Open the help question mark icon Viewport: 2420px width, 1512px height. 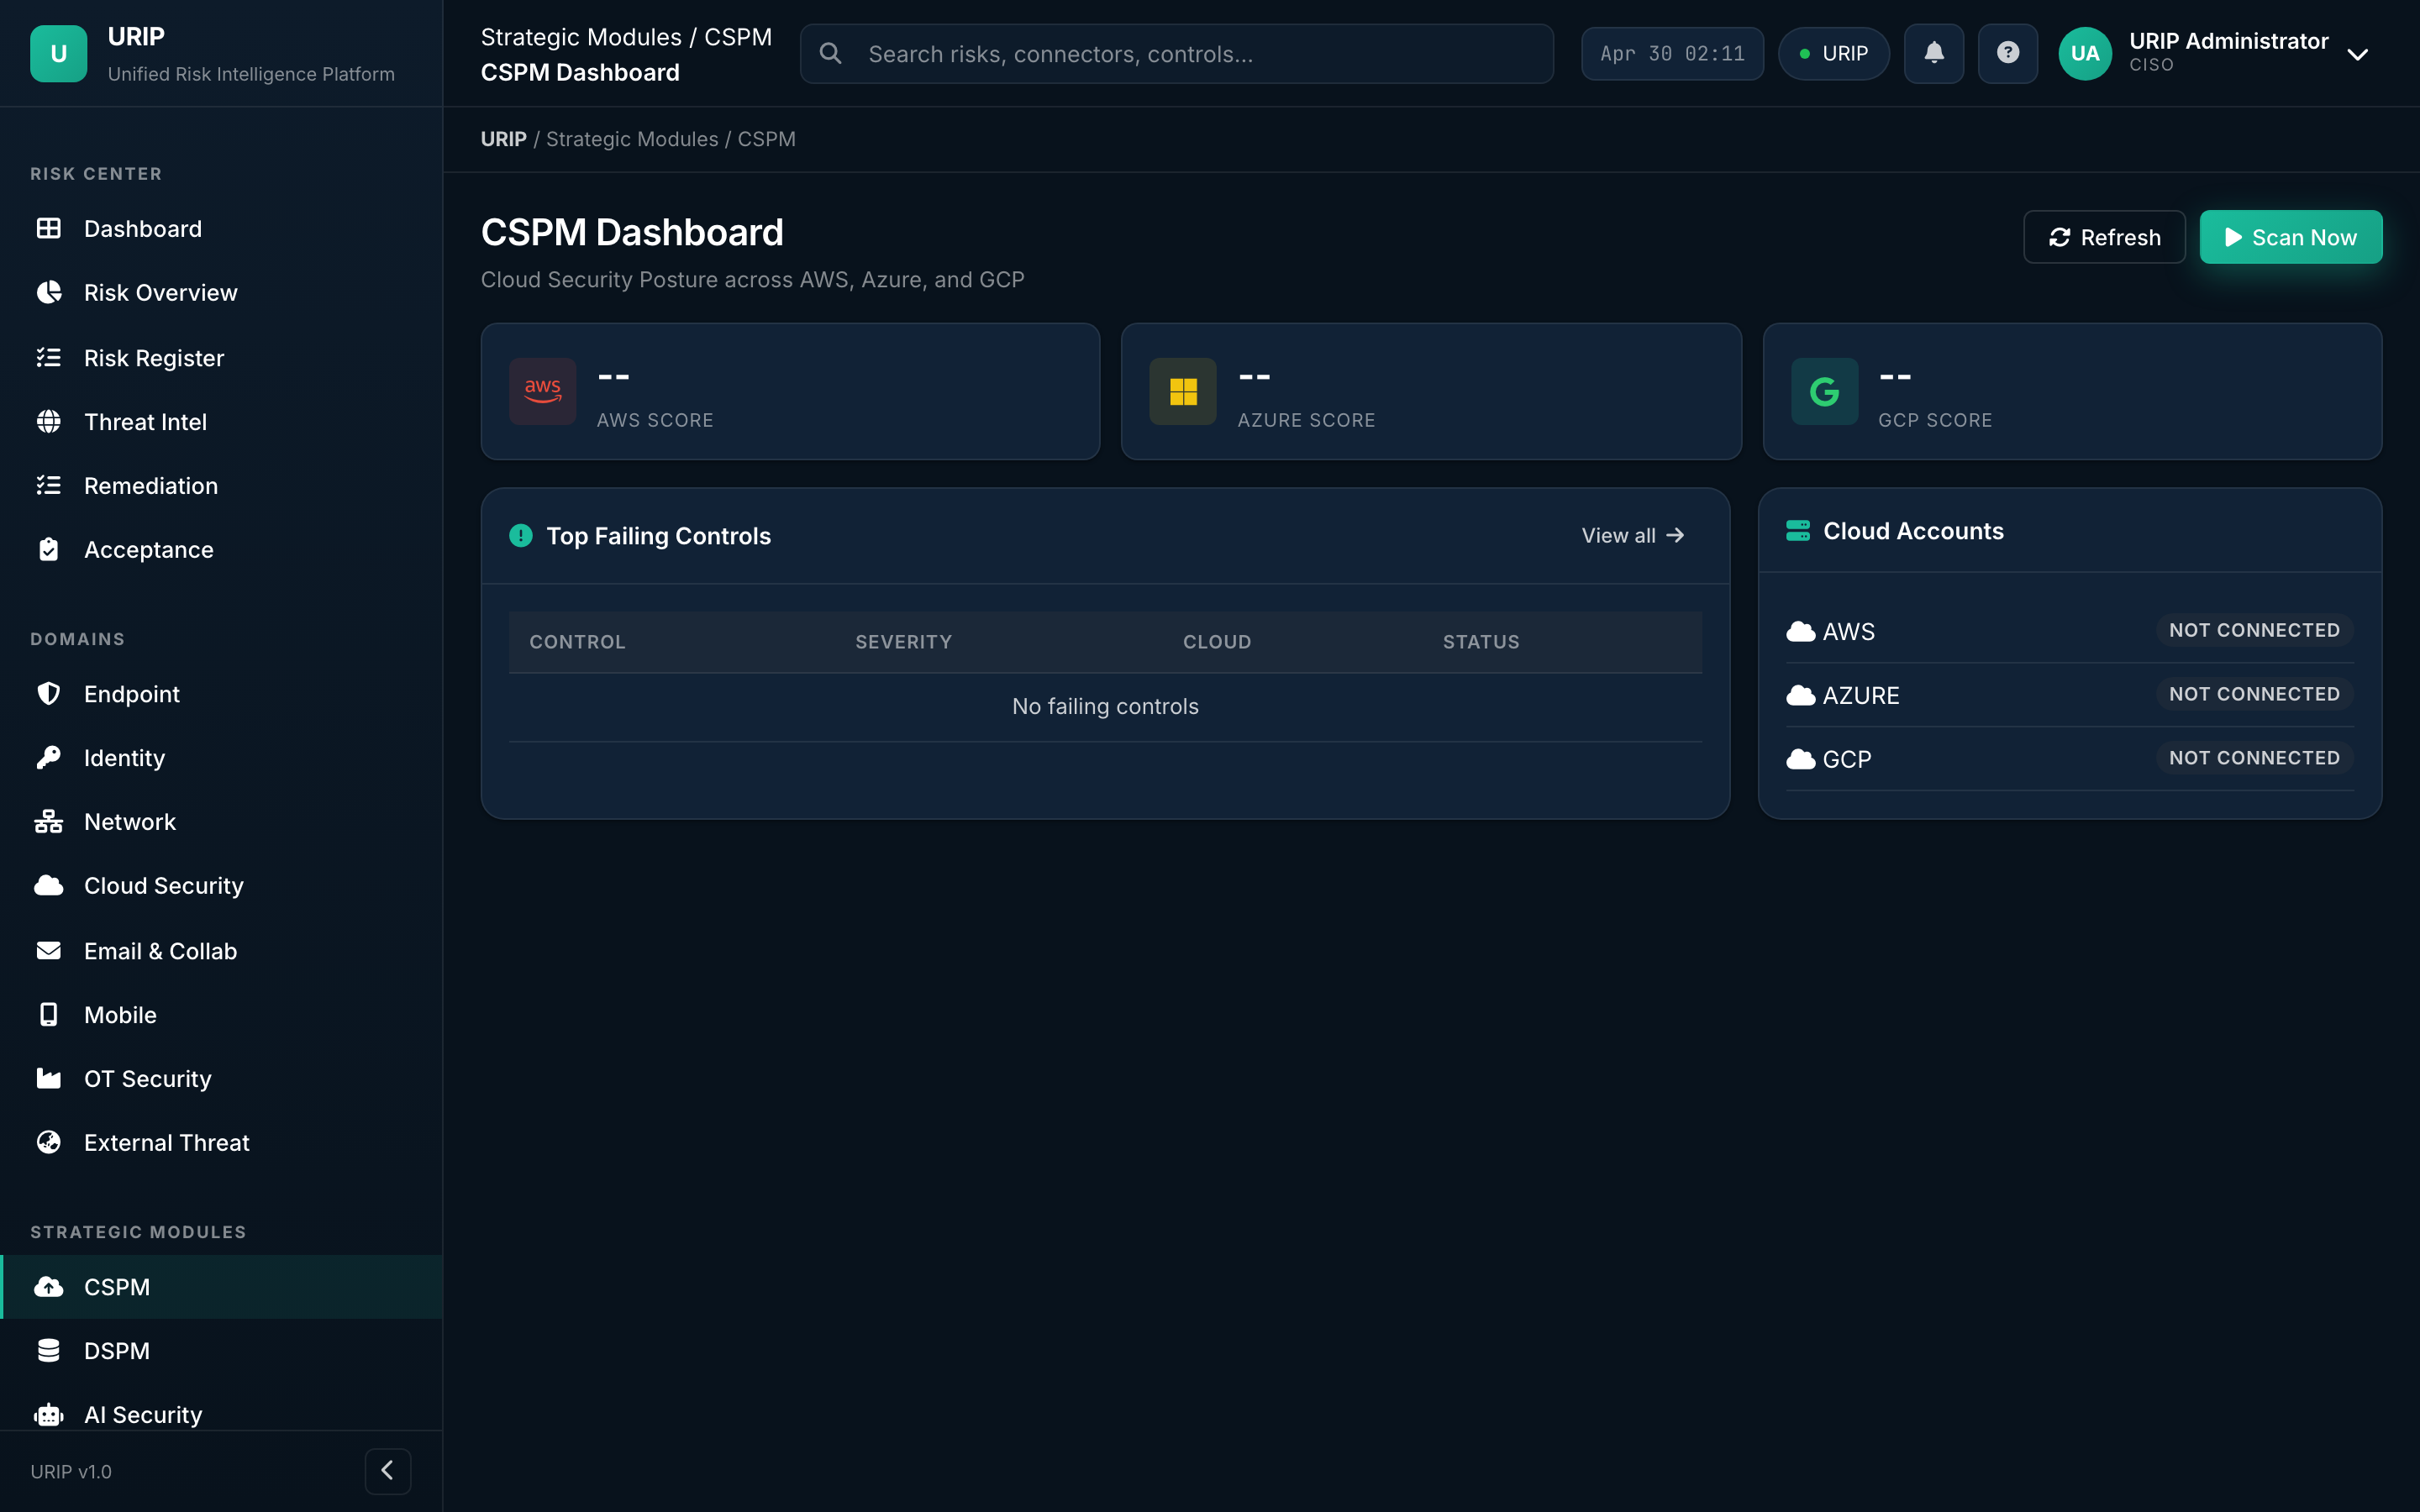(x=2008, y=53)
